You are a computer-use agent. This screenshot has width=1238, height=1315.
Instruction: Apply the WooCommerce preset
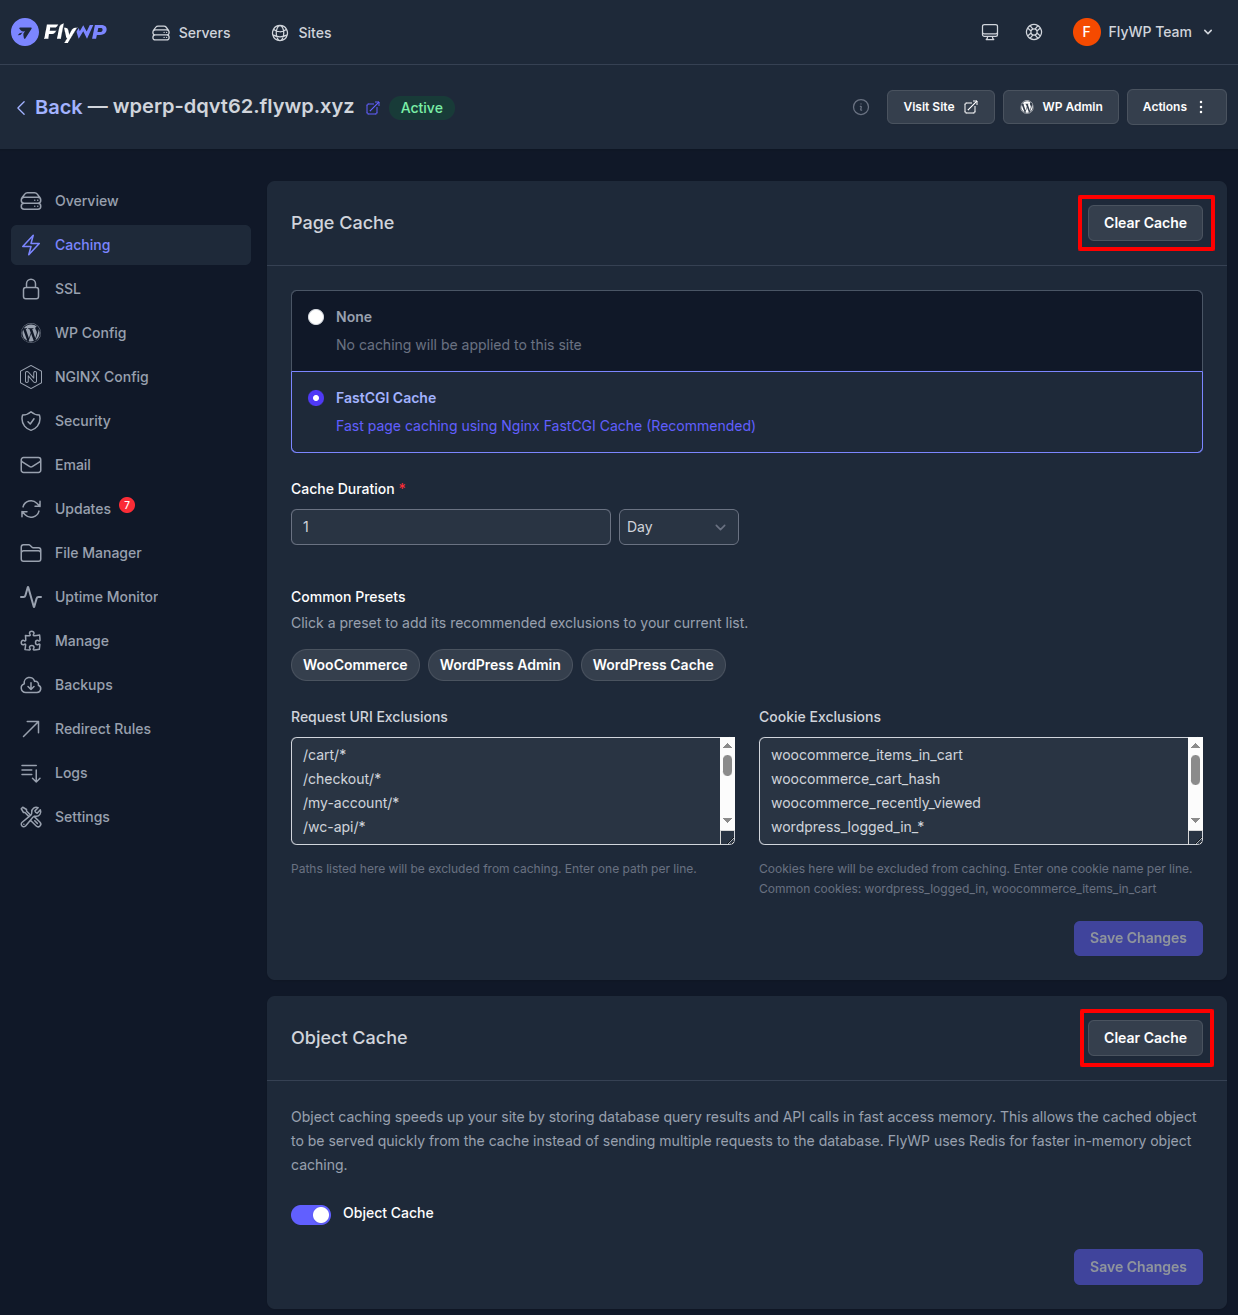tap(355, 665)
